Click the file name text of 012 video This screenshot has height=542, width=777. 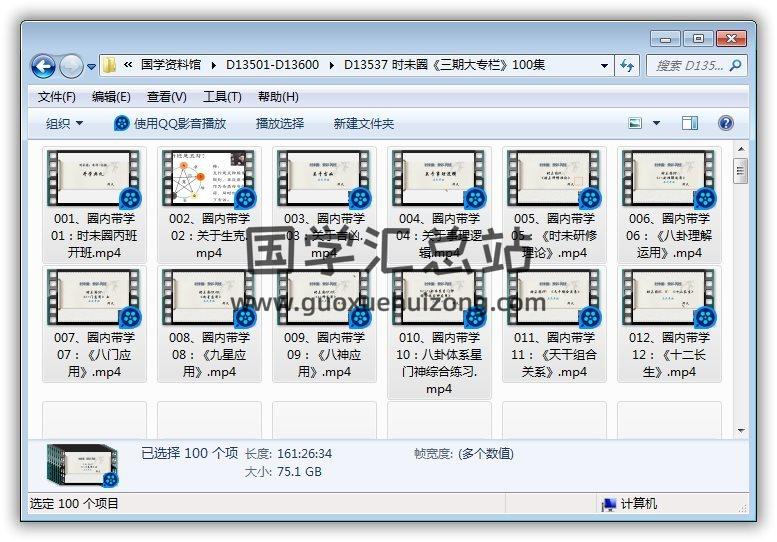click(669, 355)
